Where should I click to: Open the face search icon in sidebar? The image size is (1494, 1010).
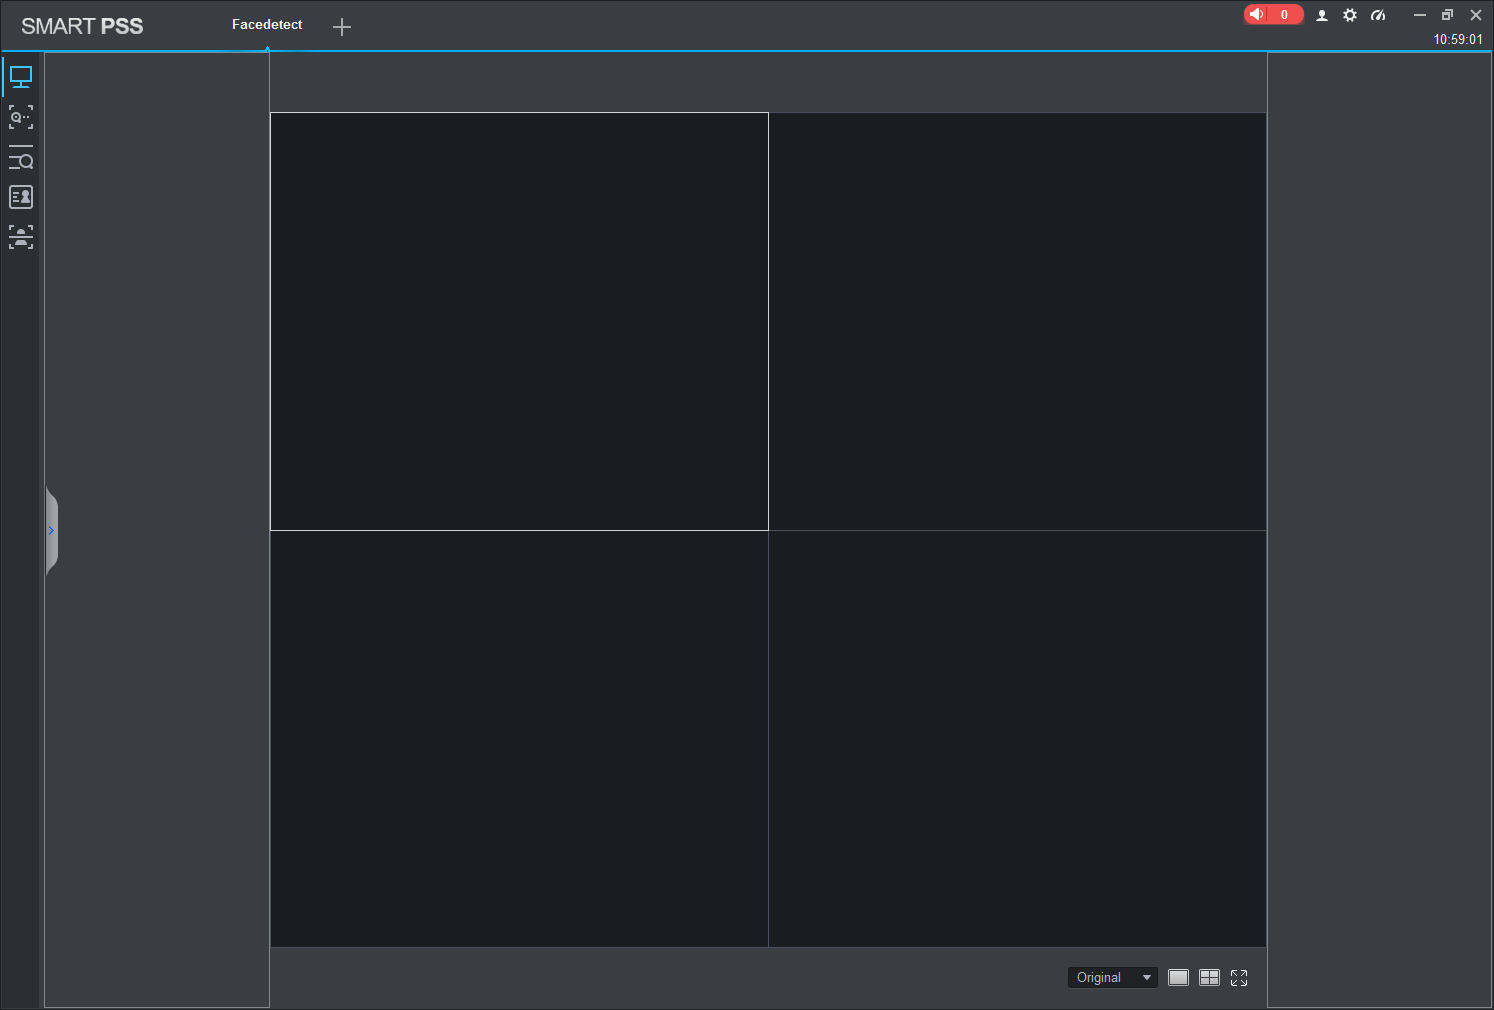coord(21,117)
